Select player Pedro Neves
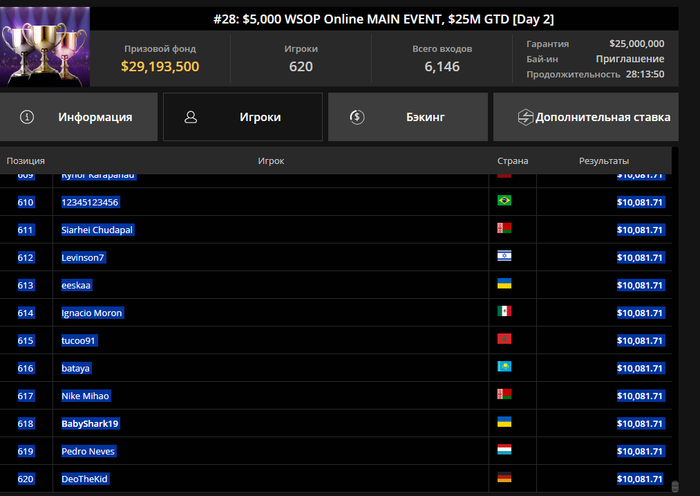700x496 pixels. (88, 451)
